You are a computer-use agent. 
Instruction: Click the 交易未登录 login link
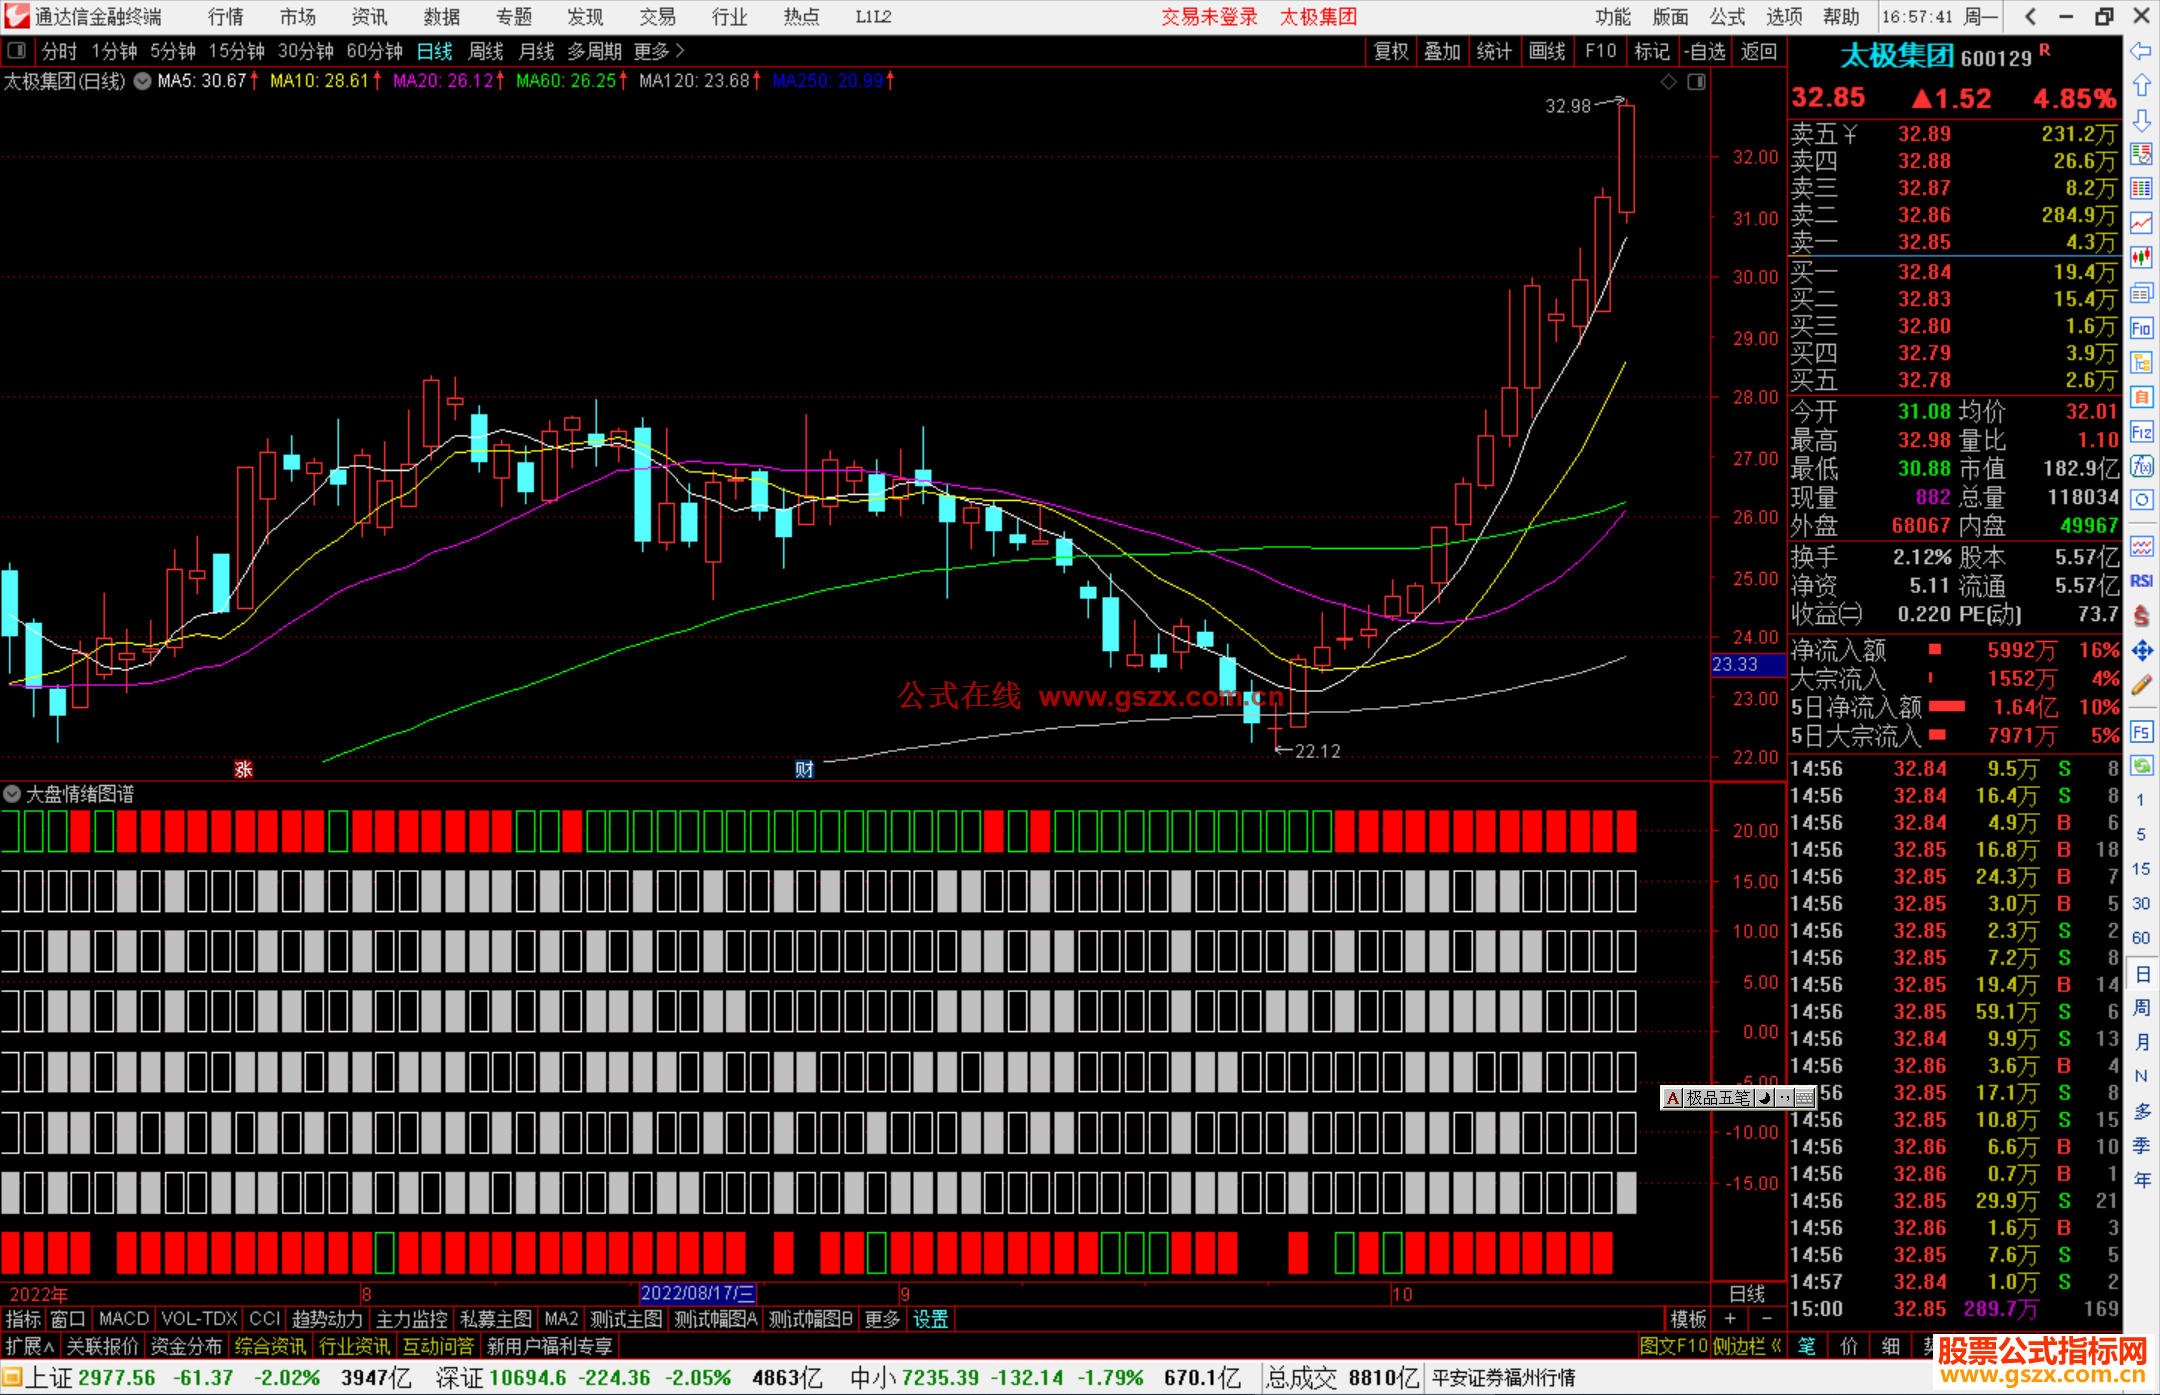[x=1209, y=17]
